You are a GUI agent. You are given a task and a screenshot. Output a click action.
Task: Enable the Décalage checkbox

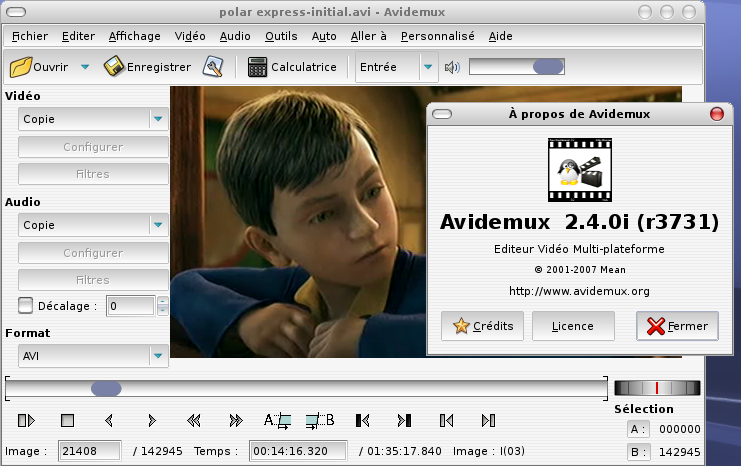coord(26,305)
